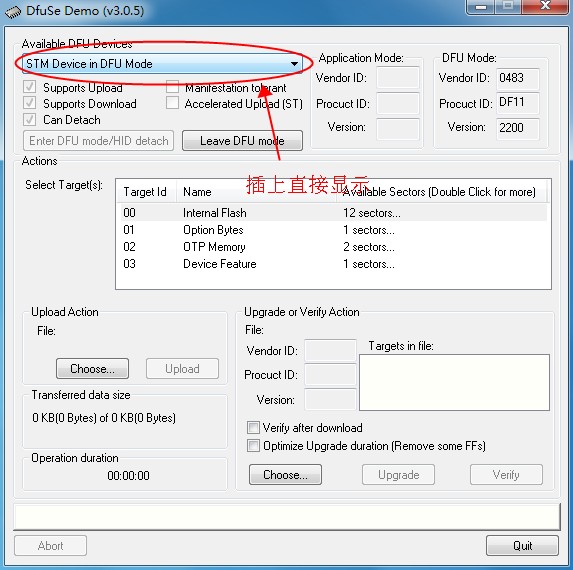Enable Verify after download
The height and width of the screenshot is (570, 573).
253,428
